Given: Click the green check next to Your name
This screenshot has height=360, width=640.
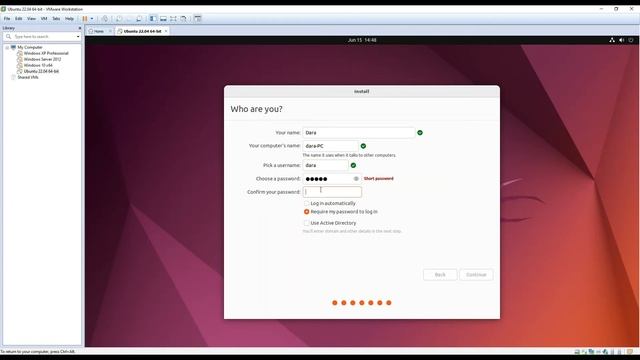Looking at the screenshot, I should point(420,133).
